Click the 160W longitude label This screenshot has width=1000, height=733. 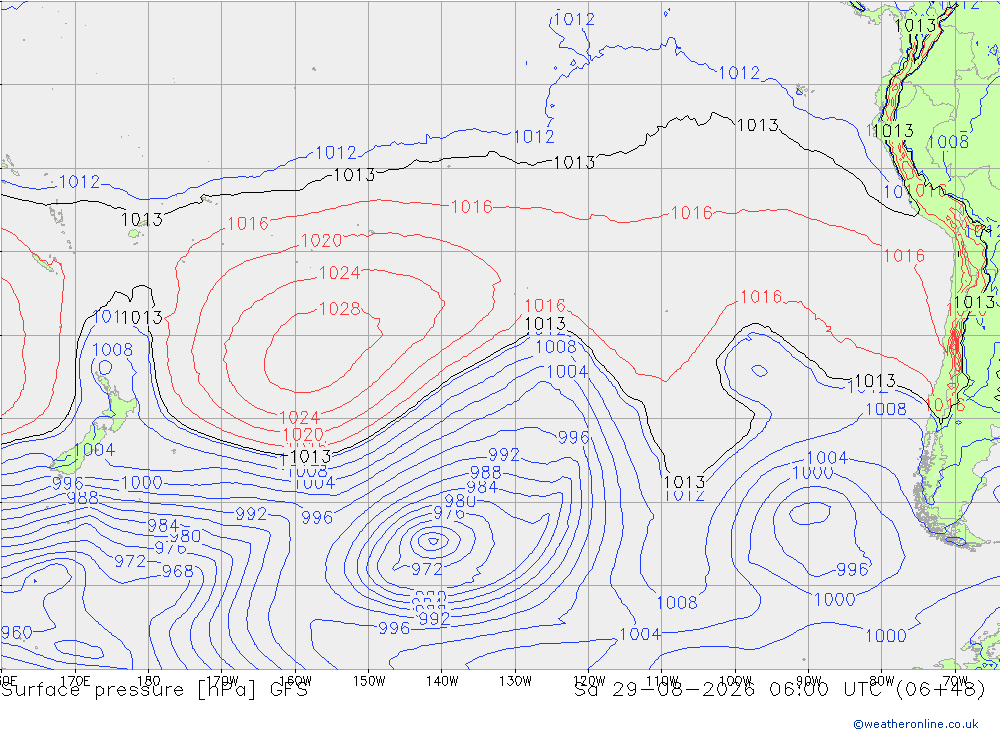tap(295, 681)
